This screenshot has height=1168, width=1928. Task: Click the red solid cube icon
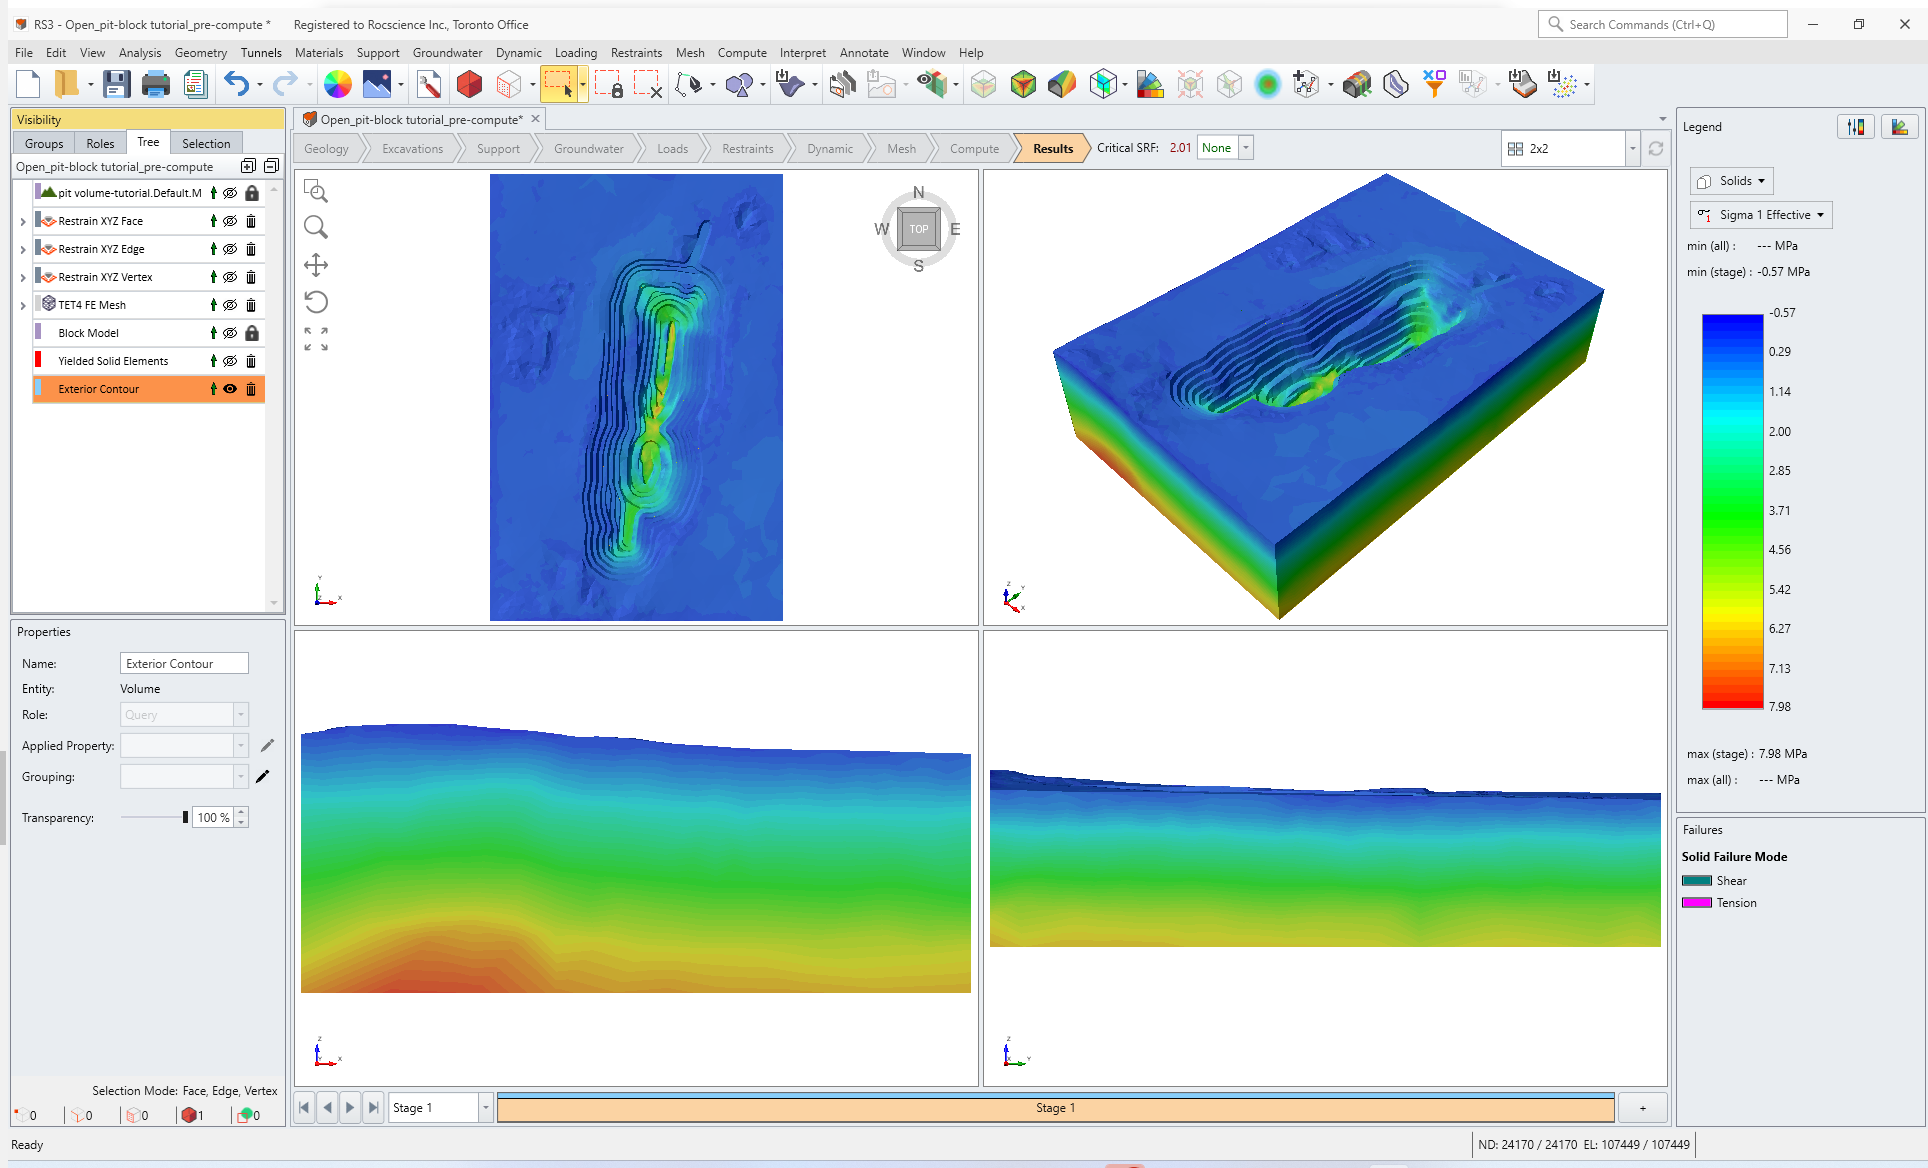click(x=469, y=85)
